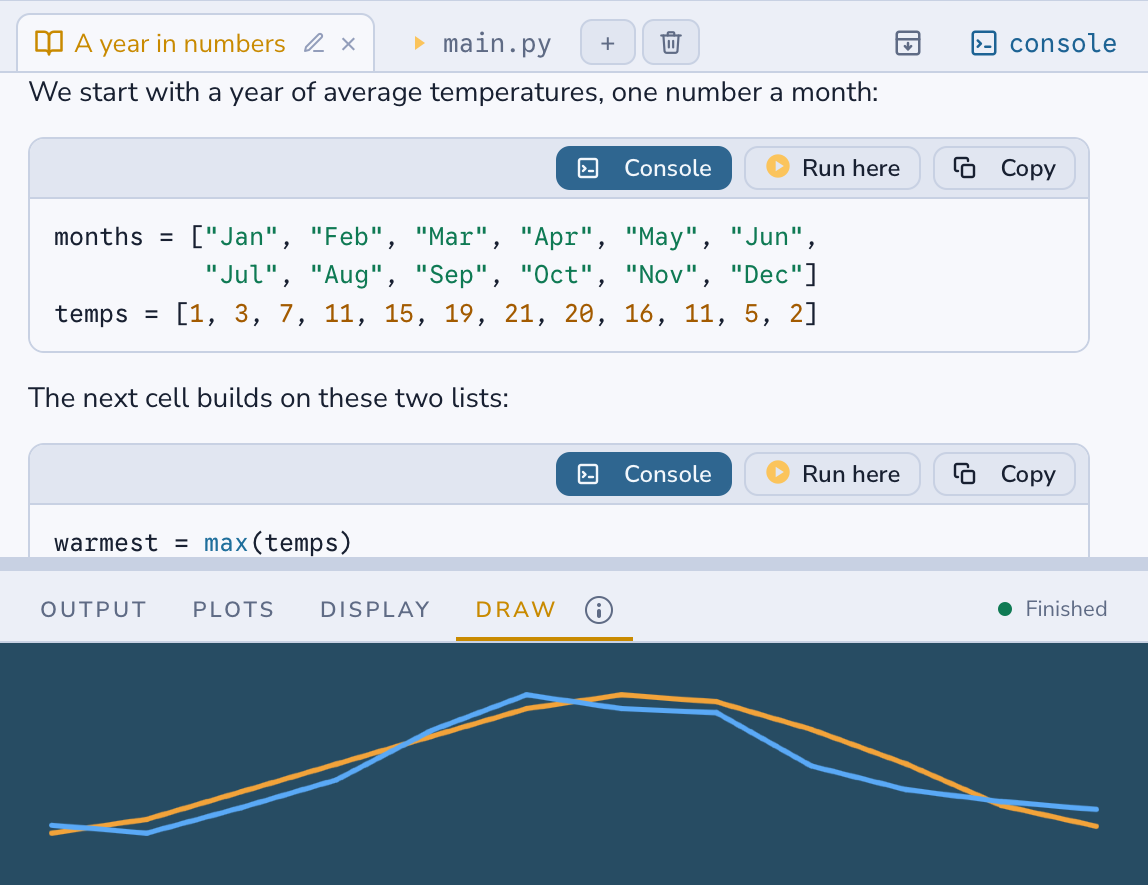Click the "Jan" string in months list
The image size is (1148, 885).
click(x=242, y=237)
